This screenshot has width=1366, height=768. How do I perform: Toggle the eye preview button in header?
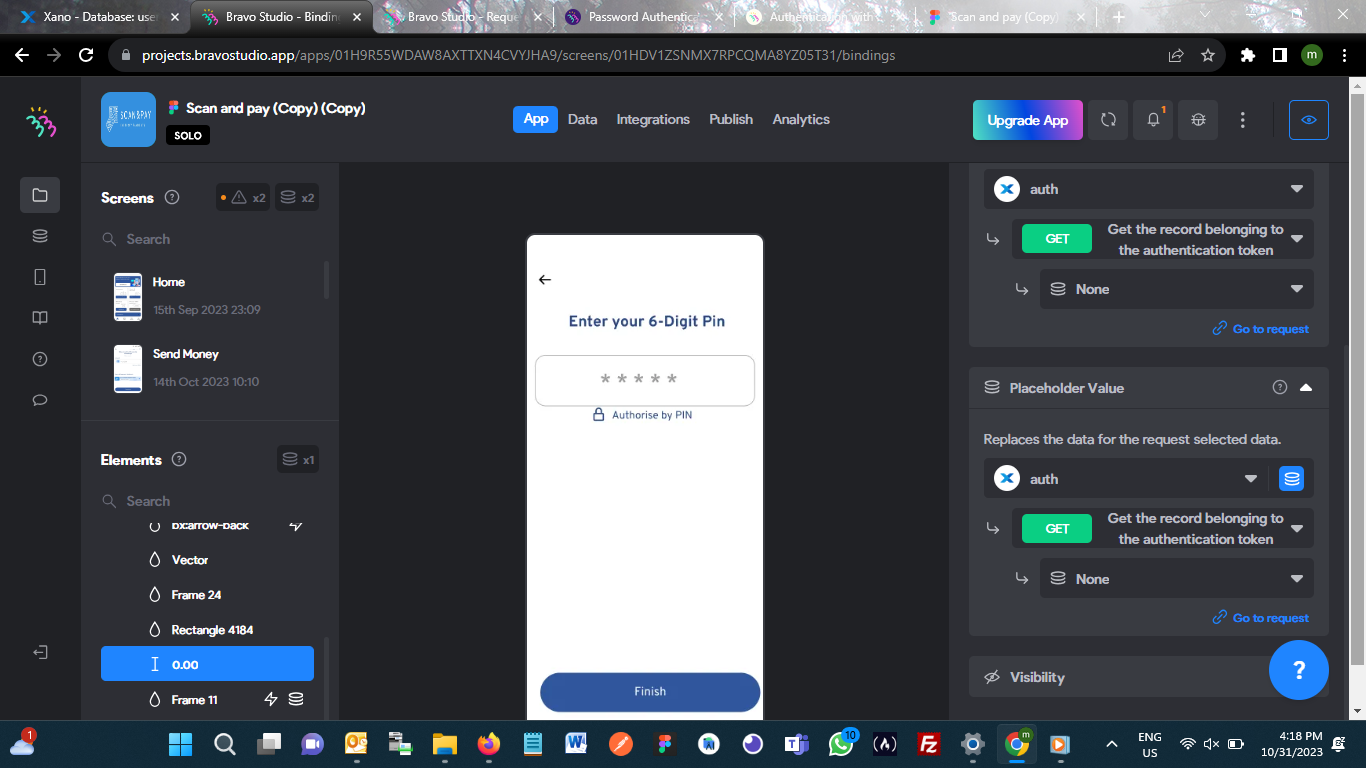(x=1309, y=120)
